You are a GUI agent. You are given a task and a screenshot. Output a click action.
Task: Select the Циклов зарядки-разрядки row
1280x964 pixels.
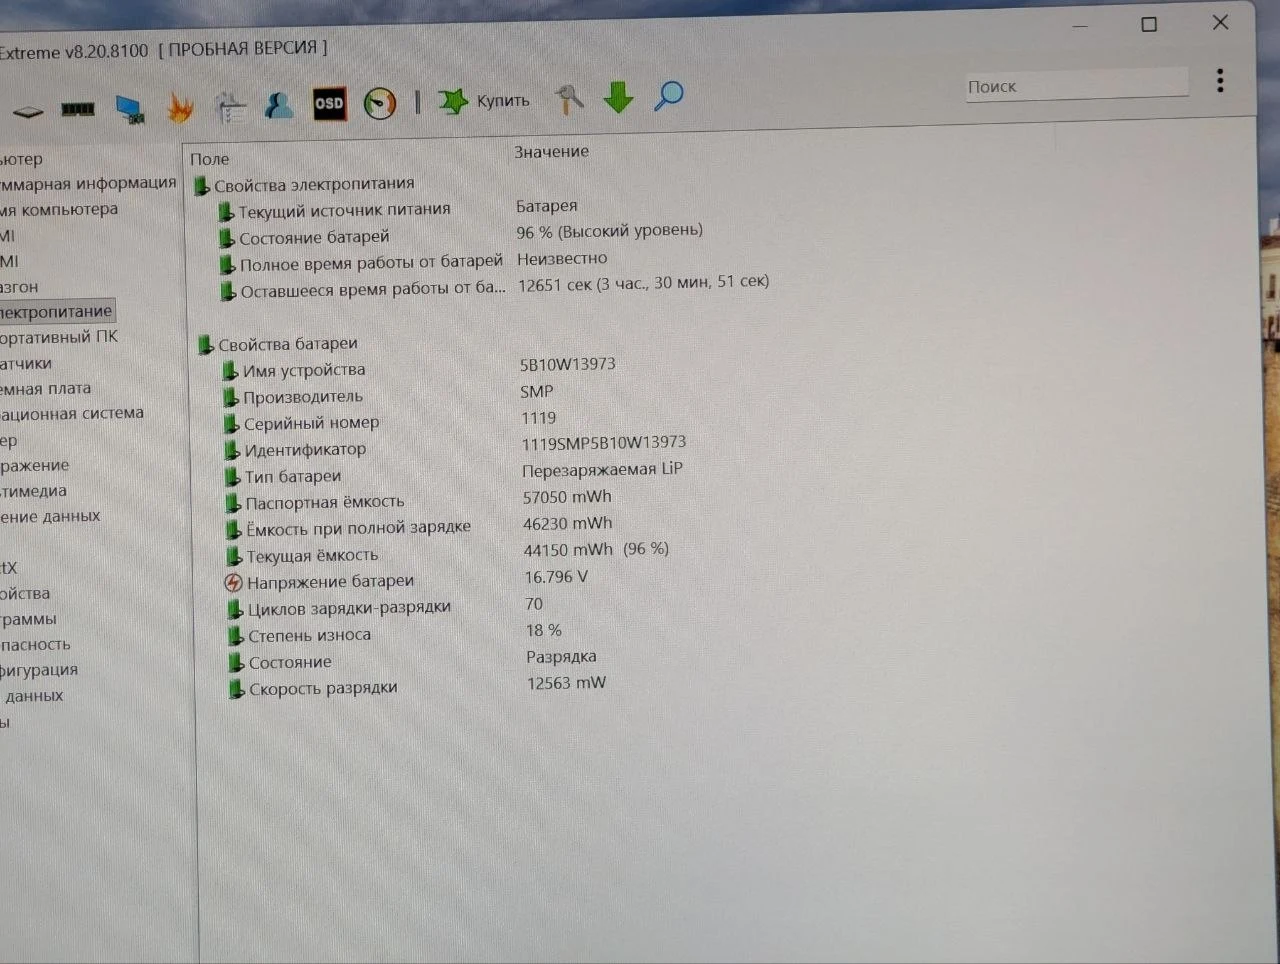pos(386,606)
